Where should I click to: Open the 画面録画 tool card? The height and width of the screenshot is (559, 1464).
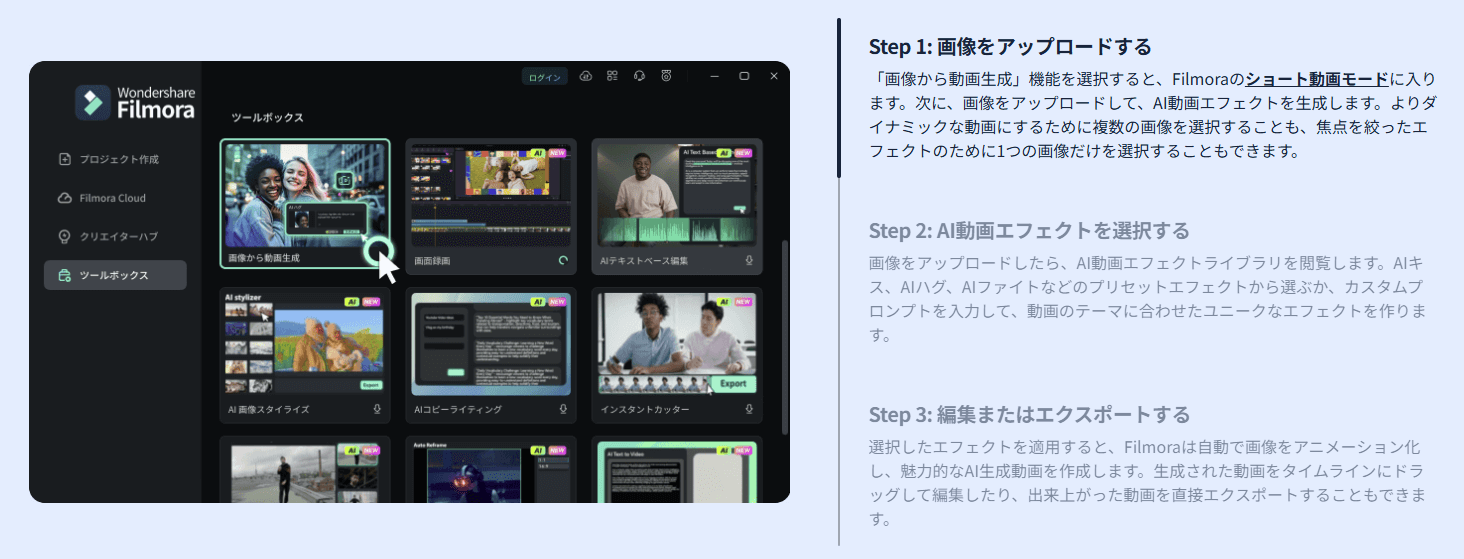491,206
